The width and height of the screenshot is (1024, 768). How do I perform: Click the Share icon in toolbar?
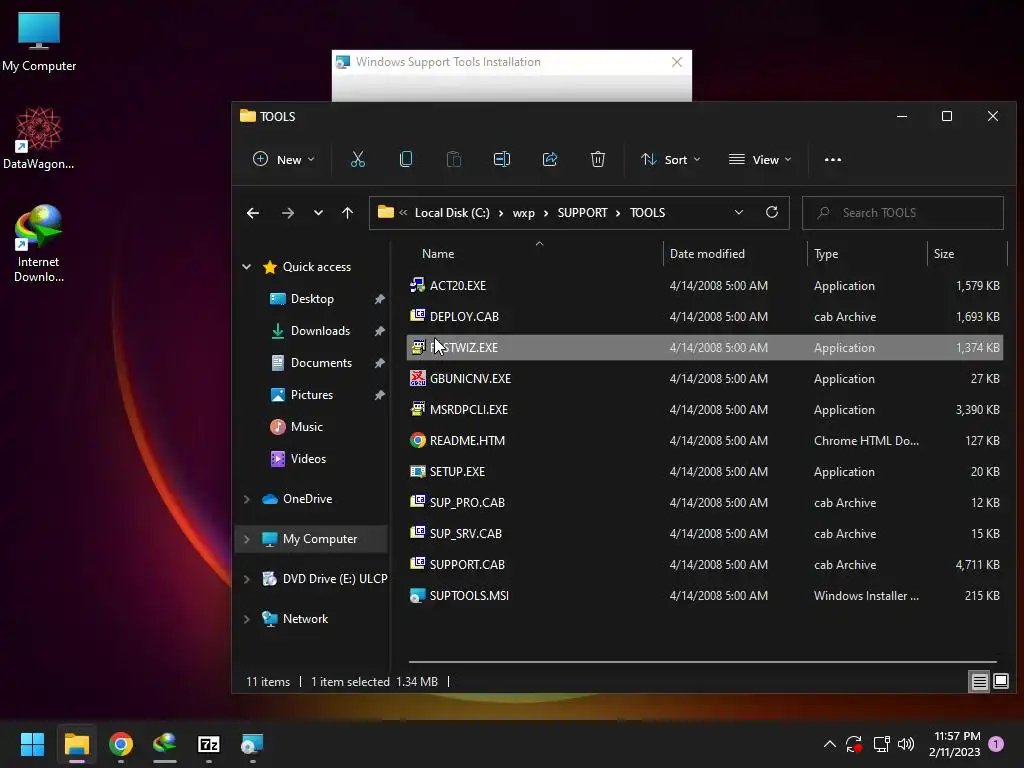point(550,159)
